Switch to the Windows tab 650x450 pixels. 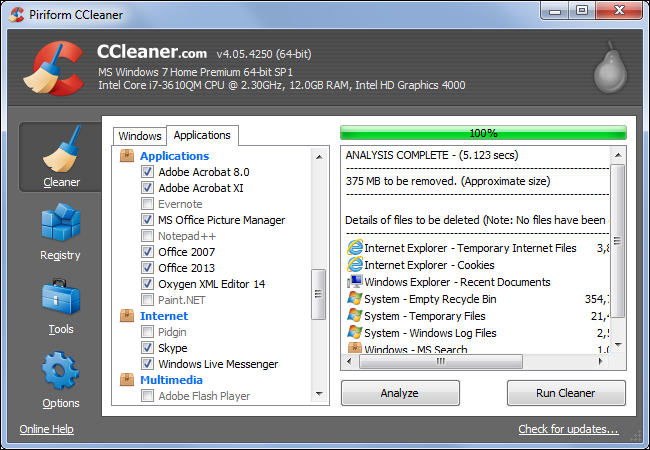click(x=140, y=136)
